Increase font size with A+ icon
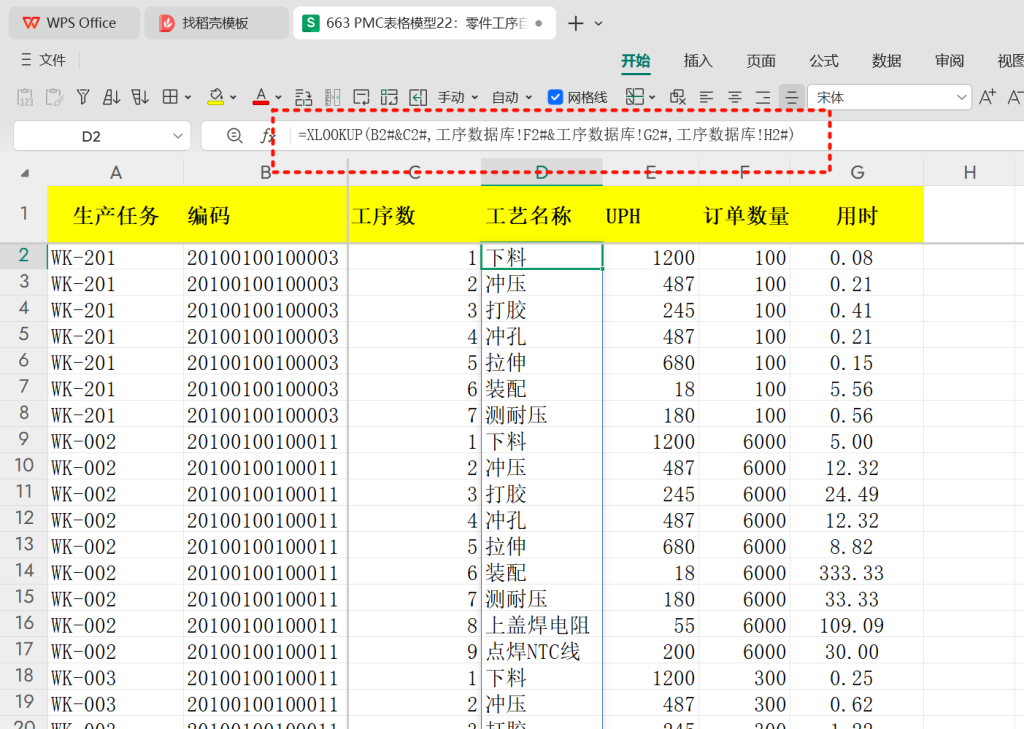The height and width of the screenshot is (729, 1024). pyautogui.click(x=987, y=97)
